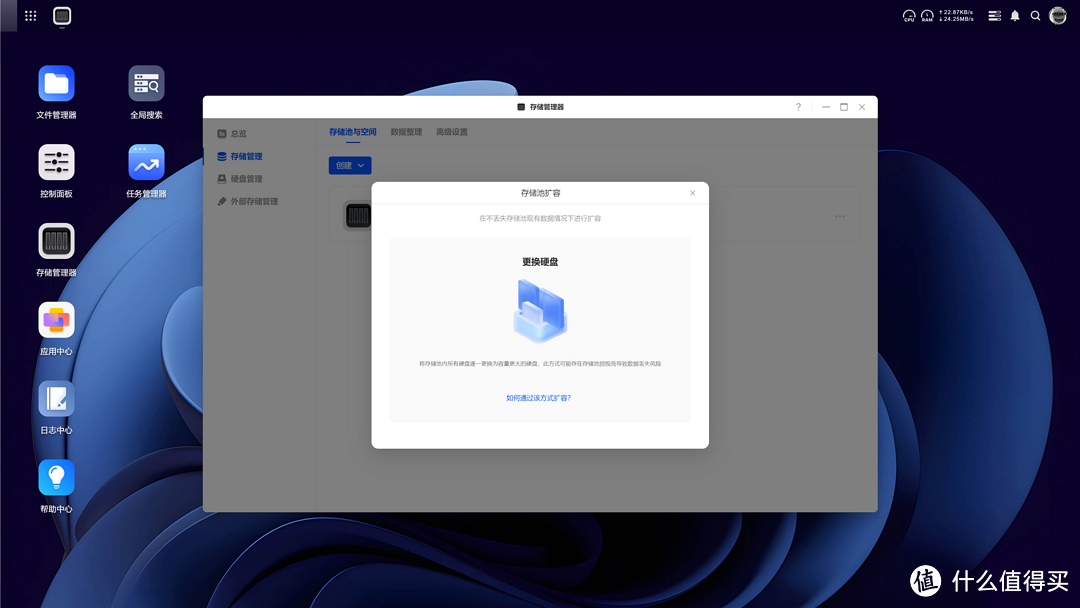This screenshot has height=608, width=1080.
Task: Switch to 高级设置 tab
Action: pos(452,132)
